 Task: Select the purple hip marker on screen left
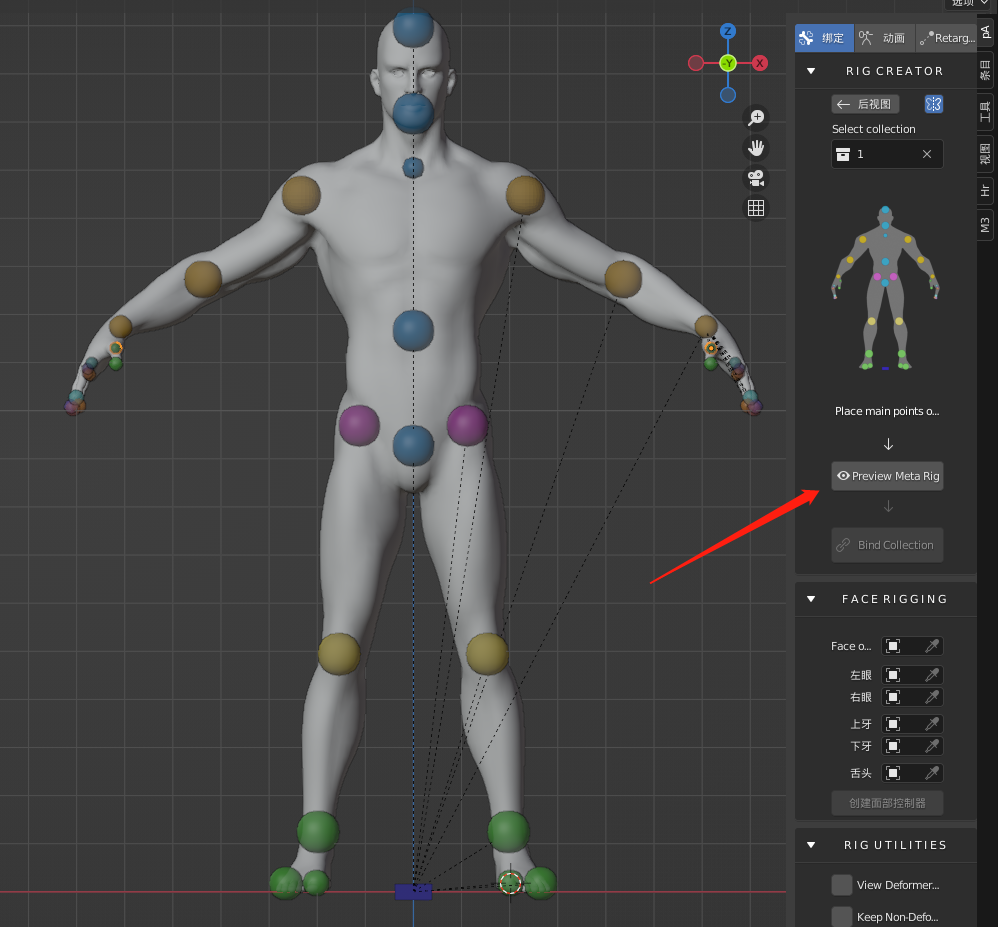pyautogui.click(x=359, y=425)
